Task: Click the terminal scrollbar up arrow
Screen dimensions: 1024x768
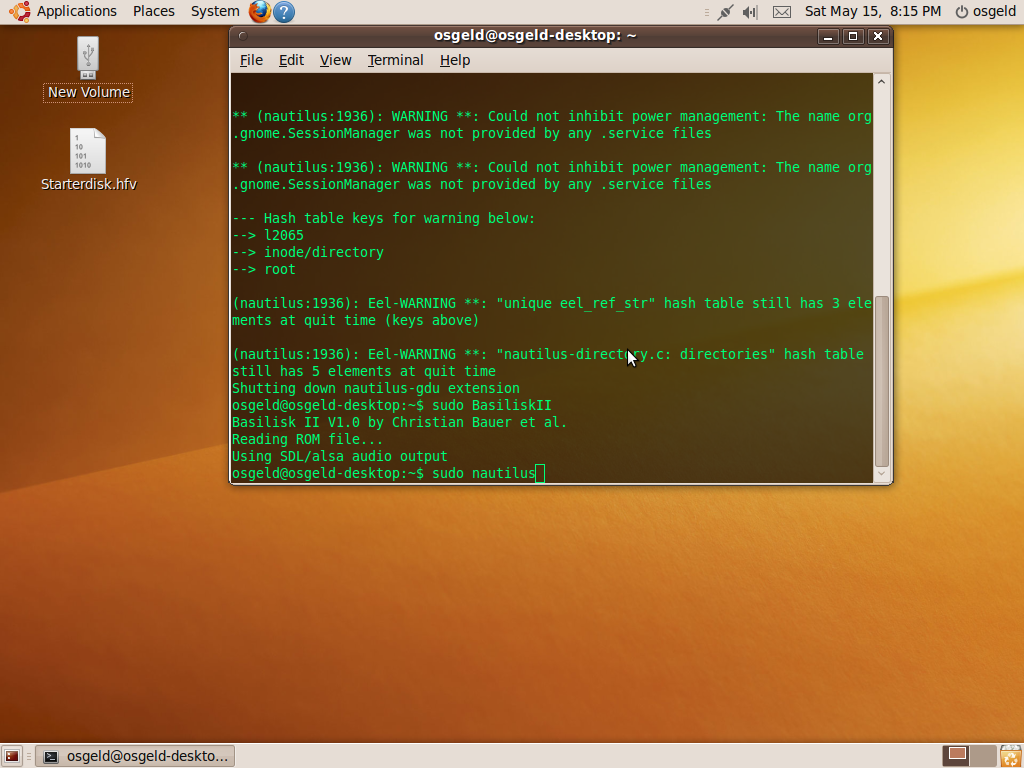Action: pyautogui.click(x=882, y=82)
